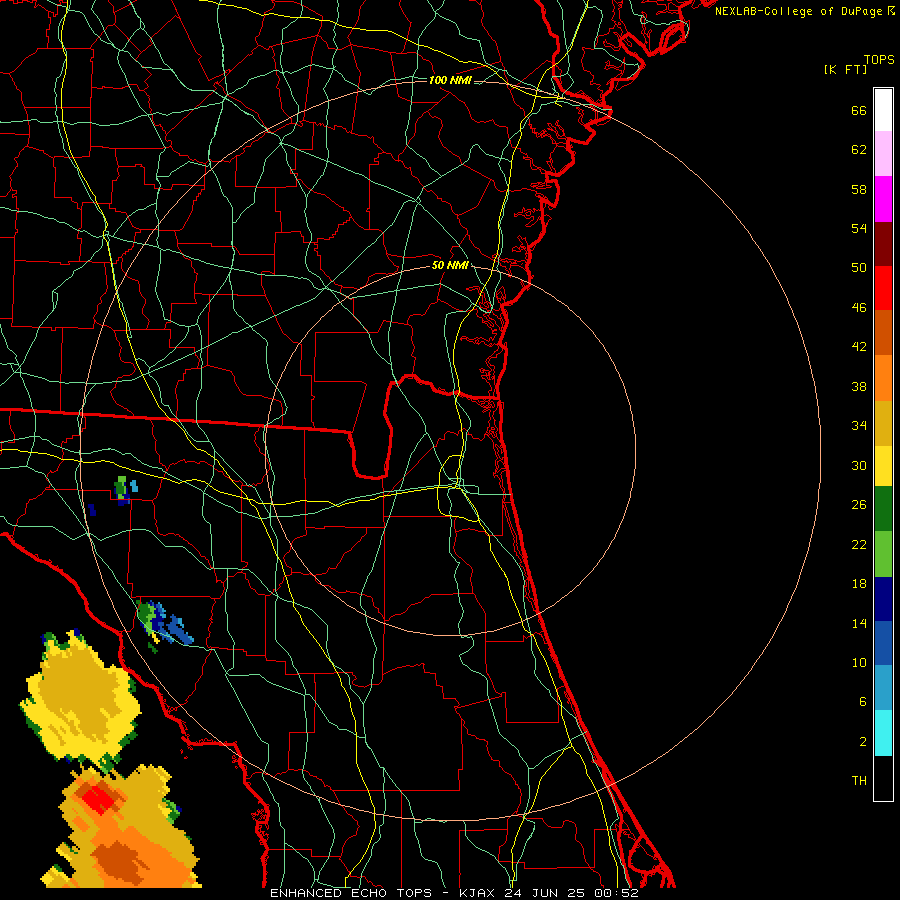This screenshot has height=900, width=900.
Task: Select the magenta swatch in the color scale
Action: pyautogui.click(x=883, y=199)
